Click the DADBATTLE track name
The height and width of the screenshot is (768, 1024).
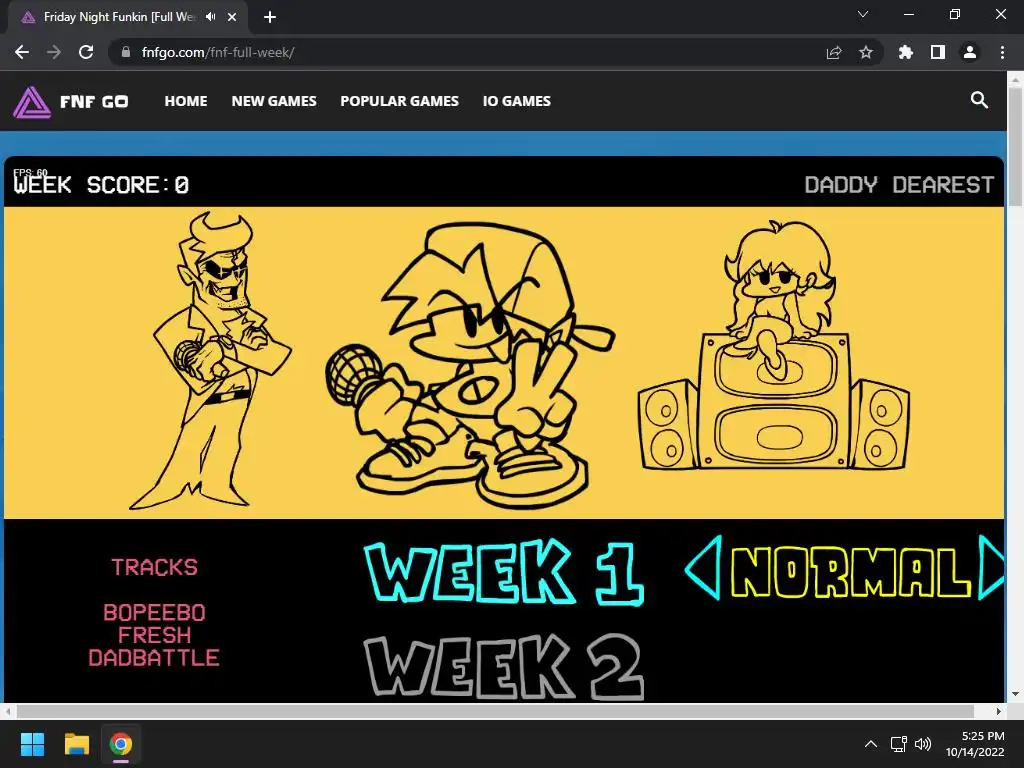pos(154,658)
